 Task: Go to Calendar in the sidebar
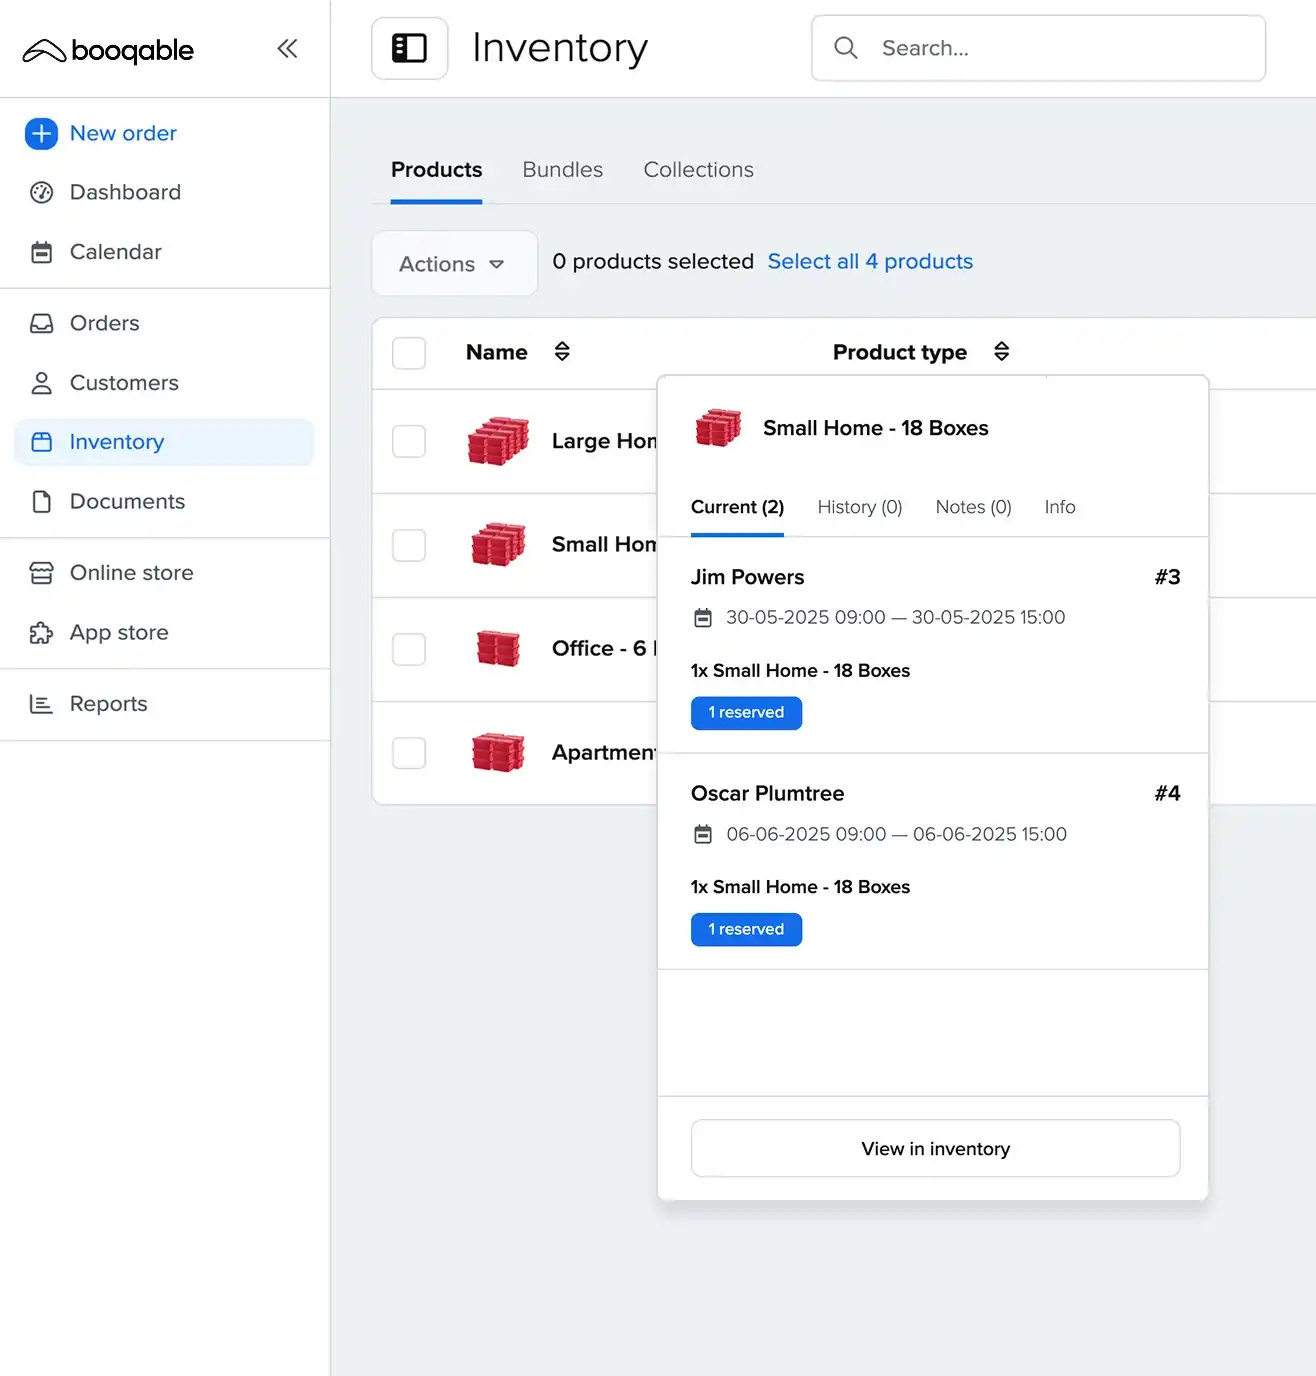[x=115, y=252]
